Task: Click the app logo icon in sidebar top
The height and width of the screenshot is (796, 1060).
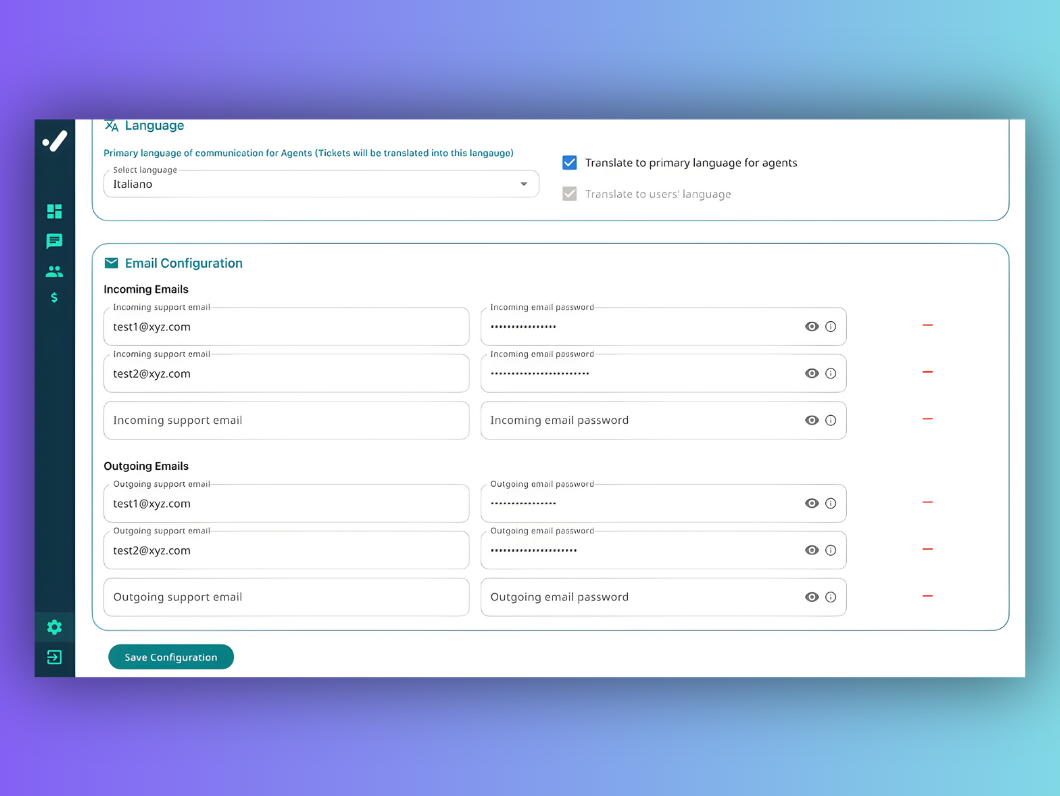Action: coord(54,141)
